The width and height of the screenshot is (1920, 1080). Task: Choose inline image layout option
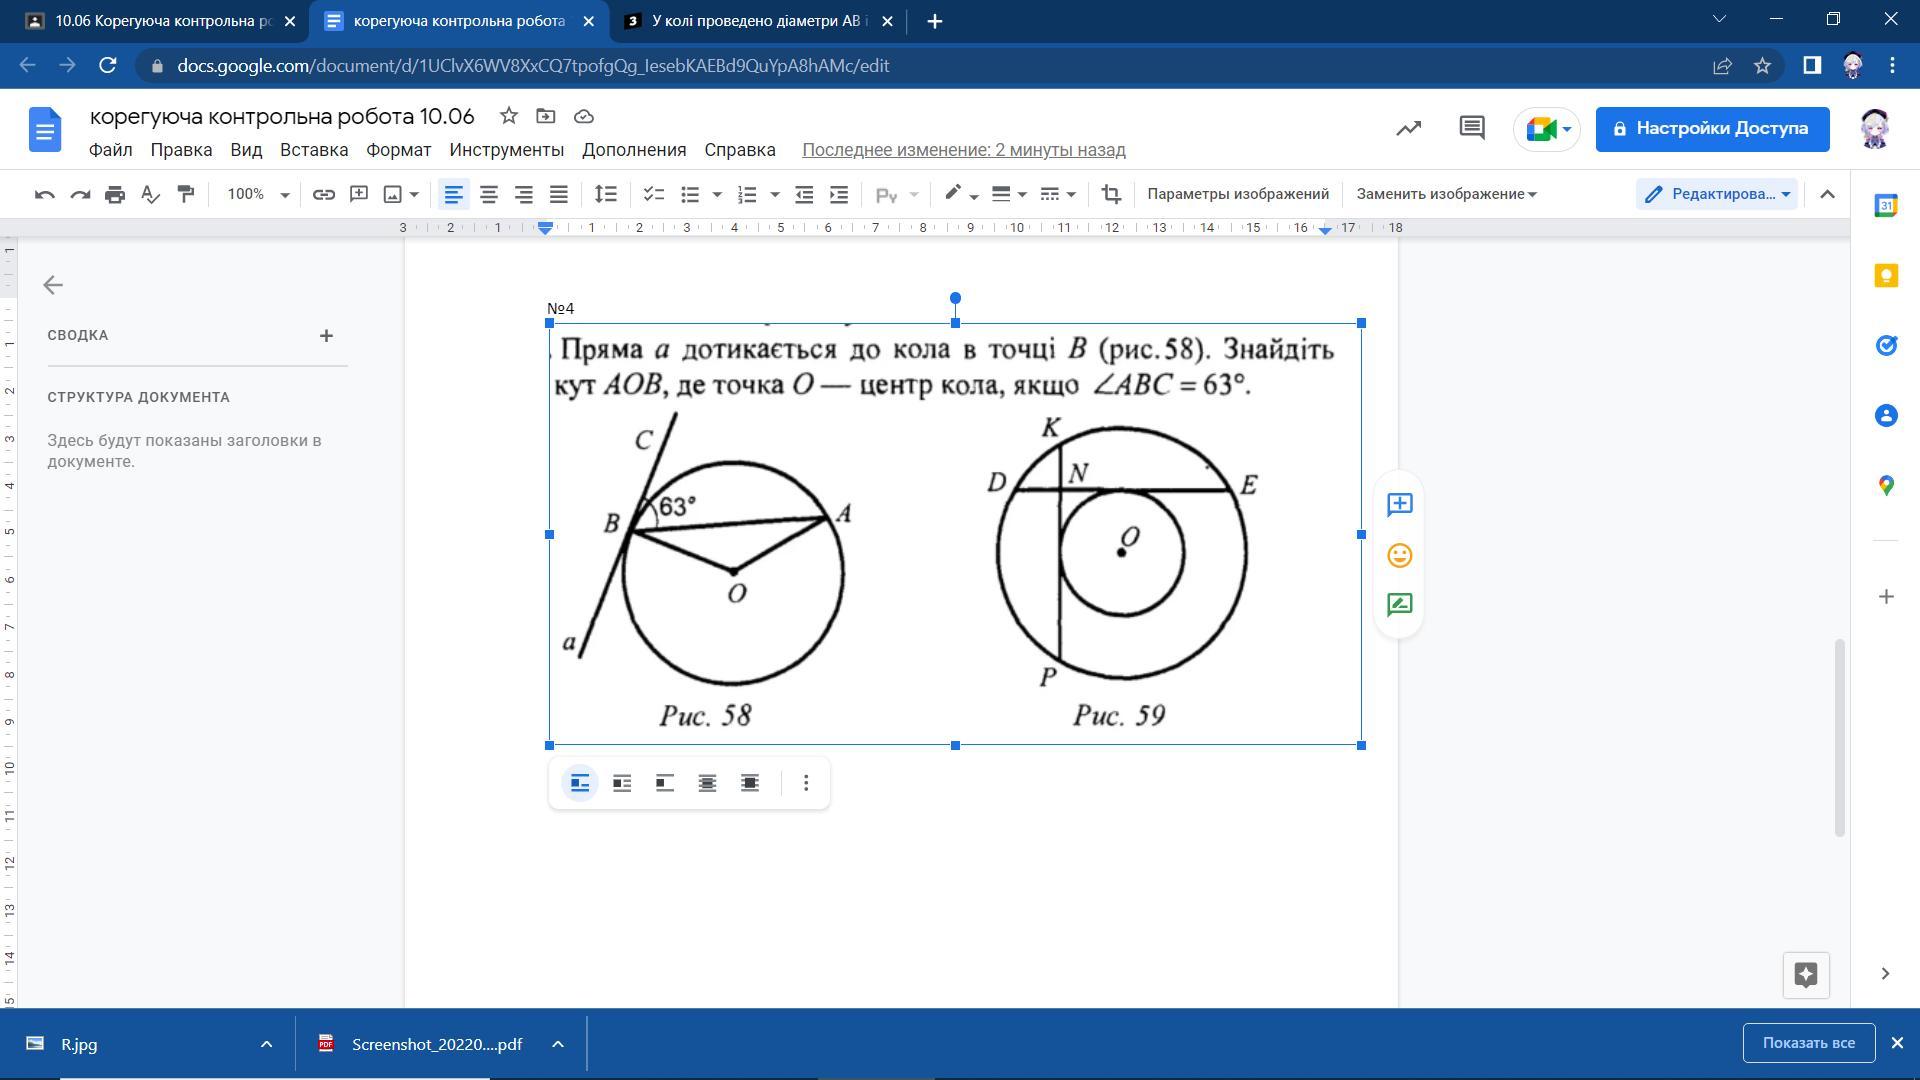(580, 783)
